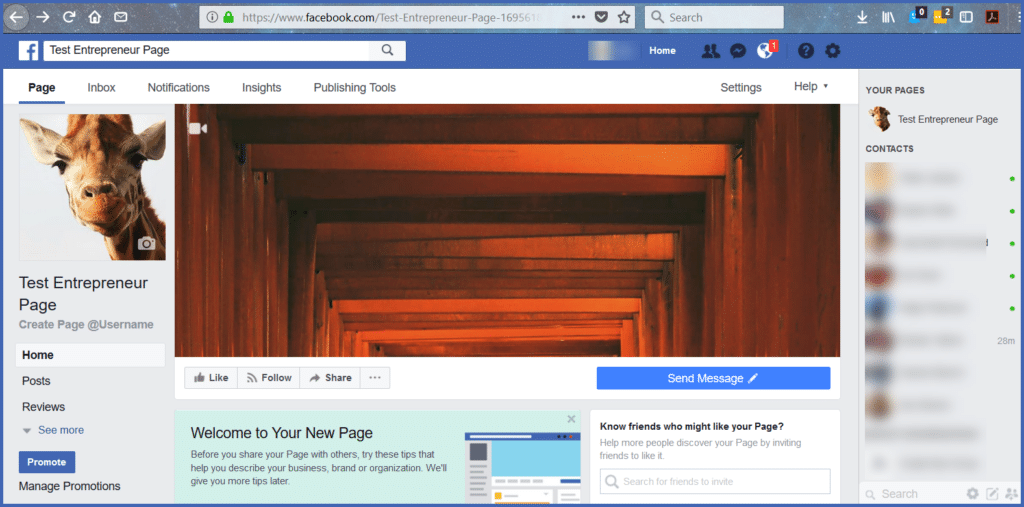Click the Send Message button

coord(713,378)
